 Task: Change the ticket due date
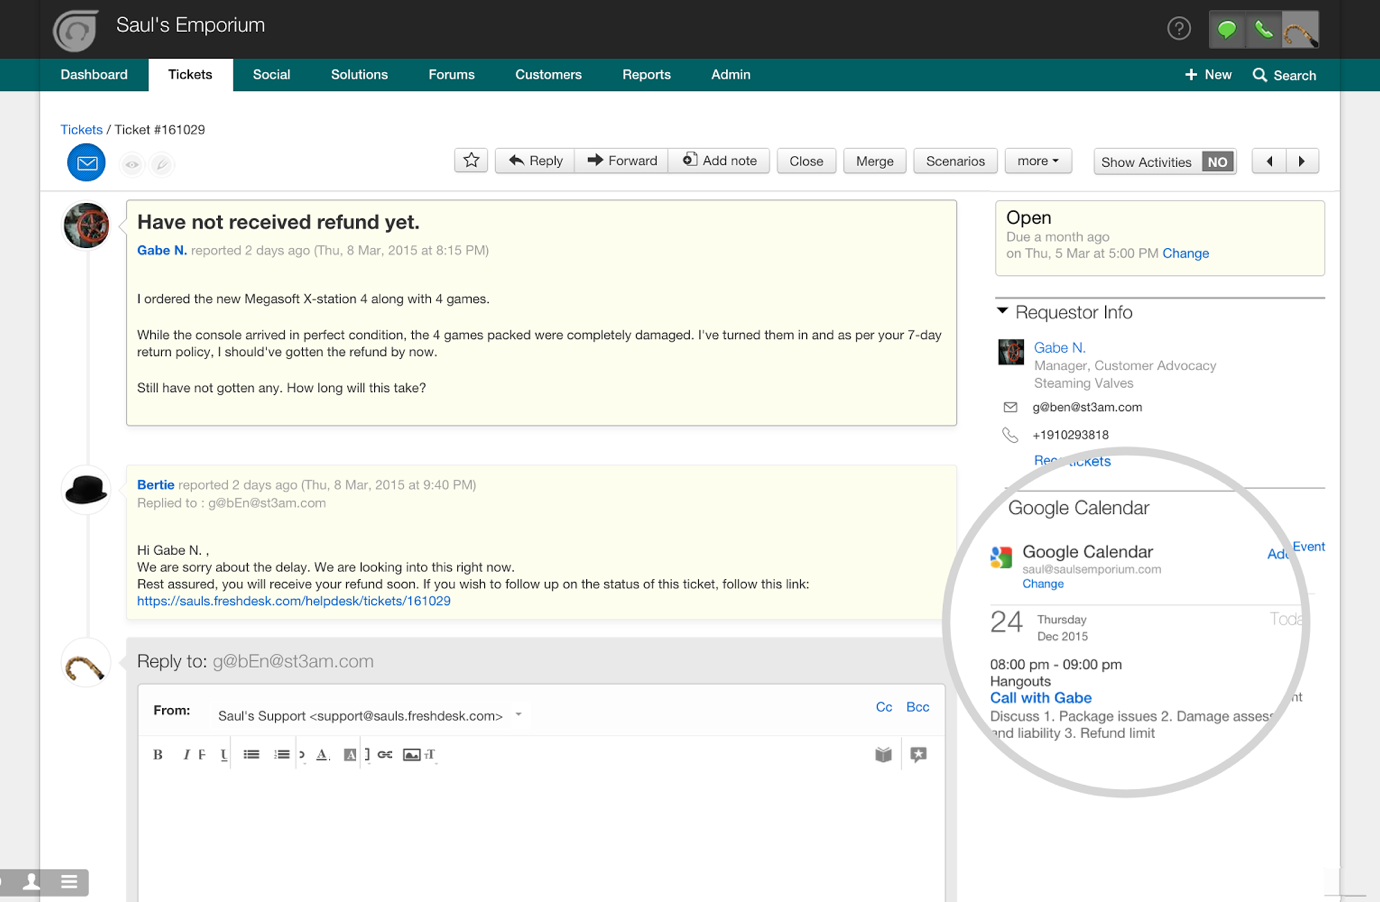[x=1185, y=254]
